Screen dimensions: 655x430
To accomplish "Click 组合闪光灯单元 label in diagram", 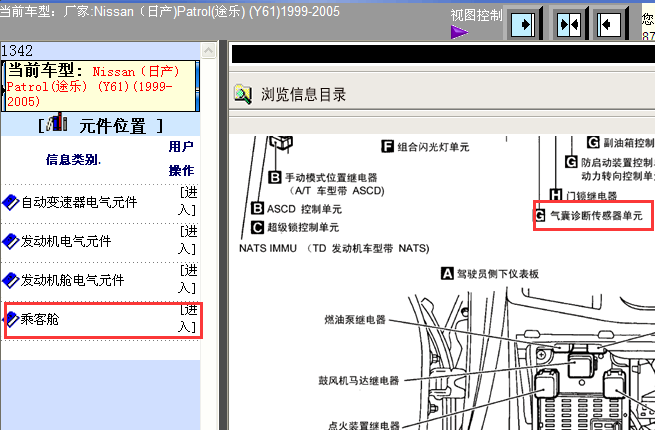I will 433,147.
